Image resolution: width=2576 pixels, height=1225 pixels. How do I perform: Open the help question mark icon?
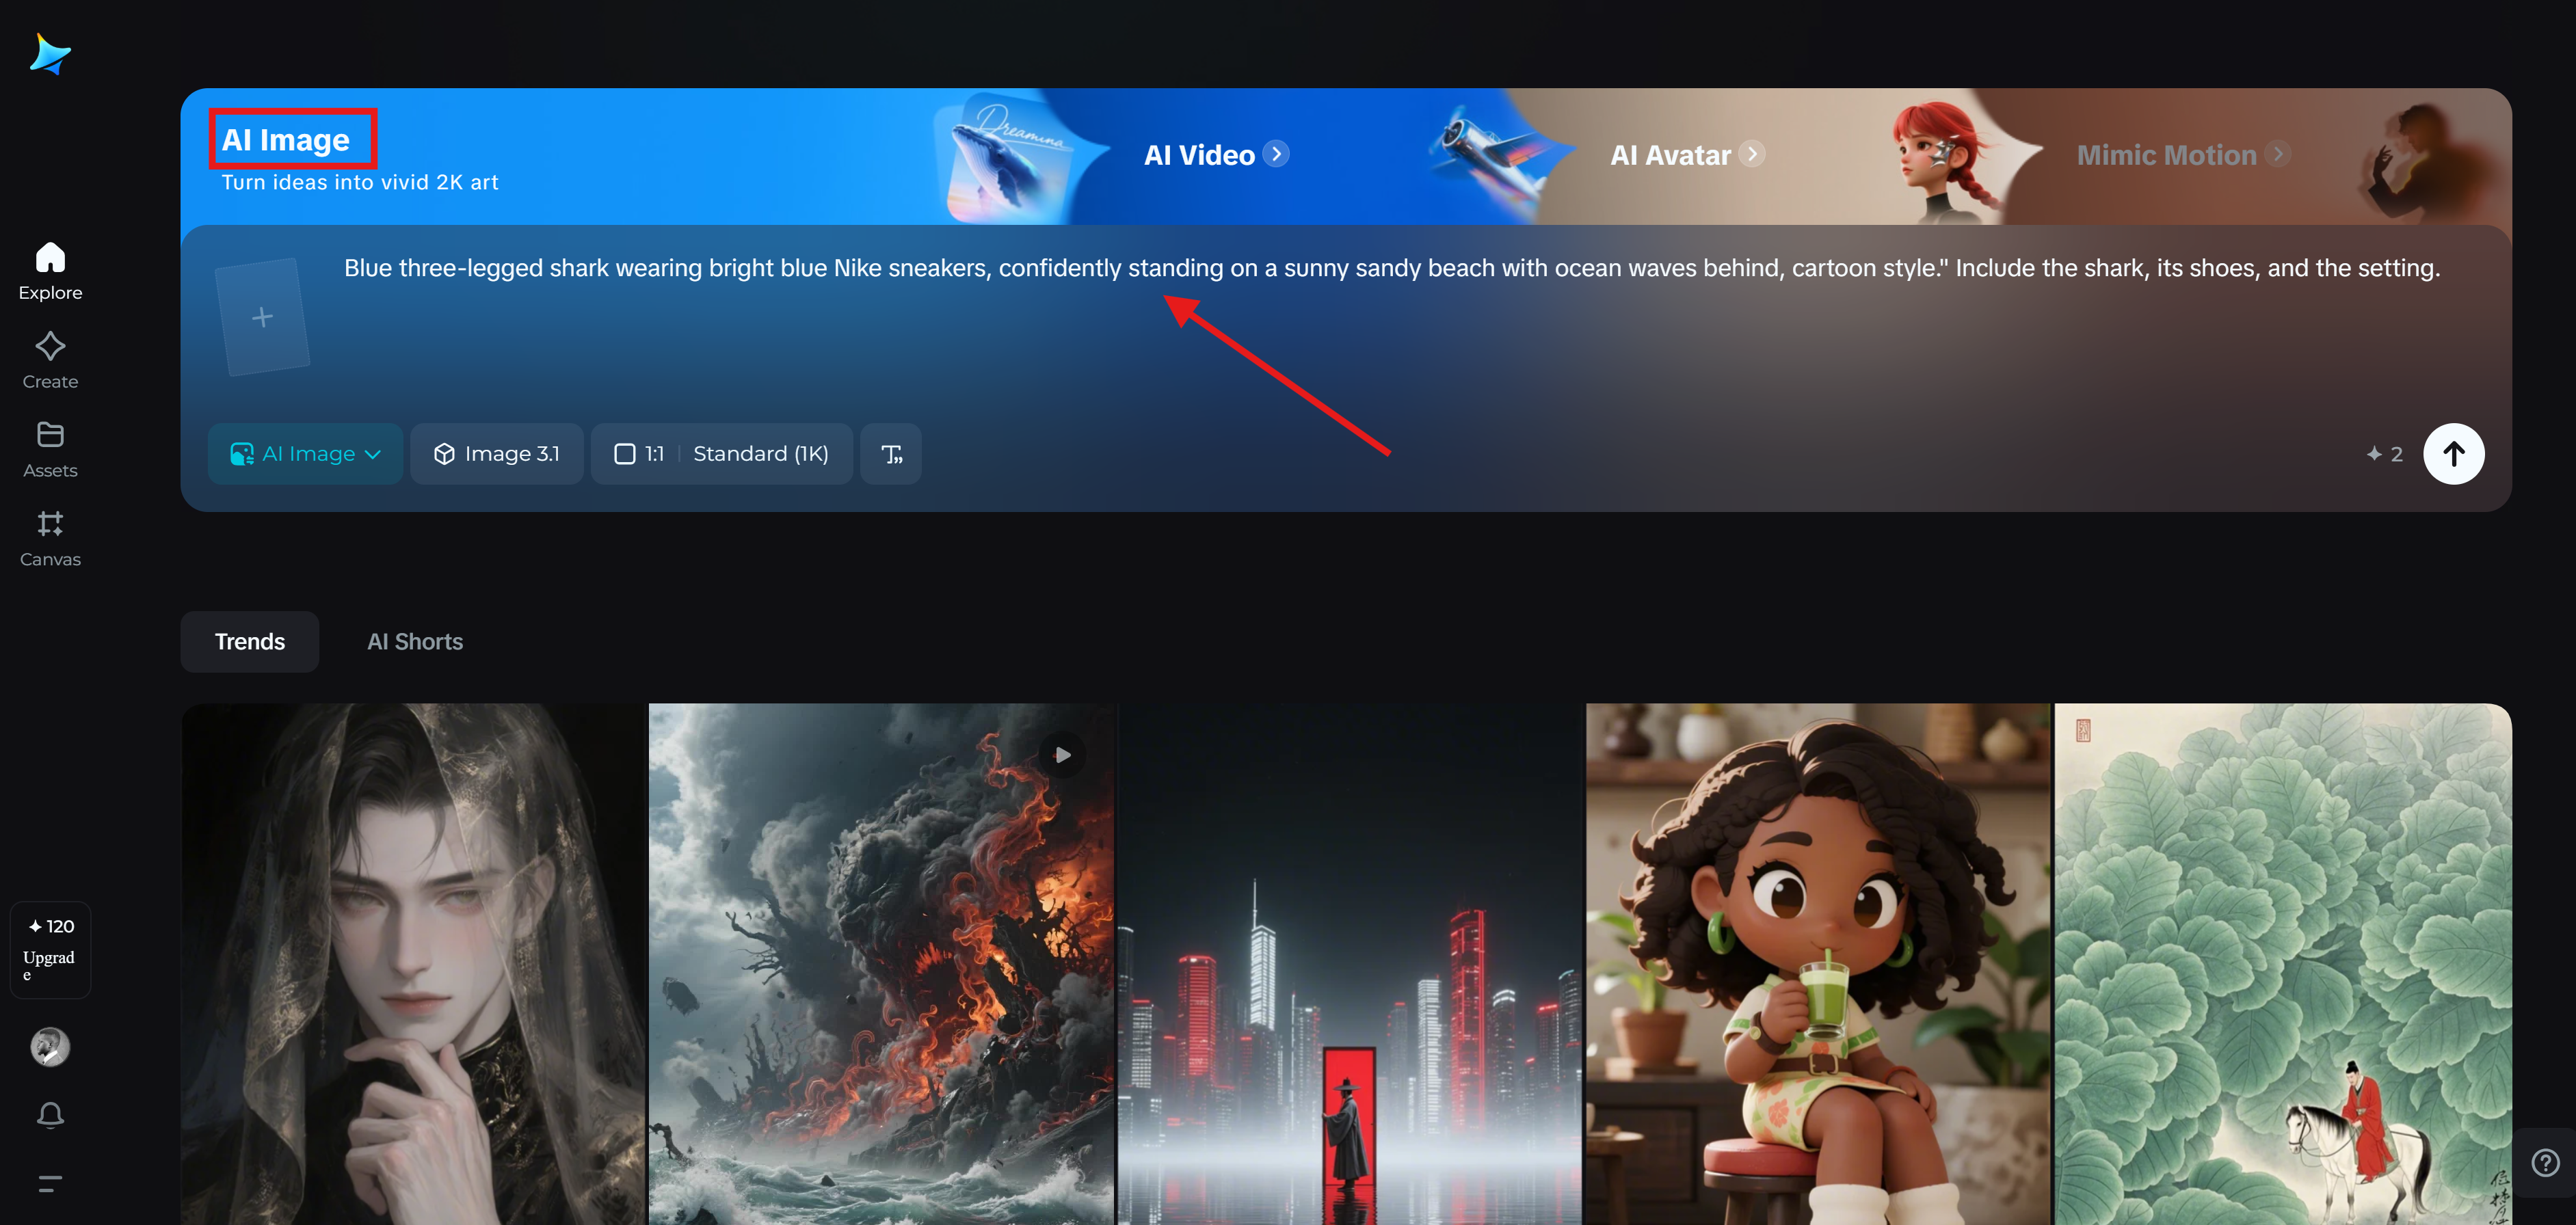point(2544,1162)
